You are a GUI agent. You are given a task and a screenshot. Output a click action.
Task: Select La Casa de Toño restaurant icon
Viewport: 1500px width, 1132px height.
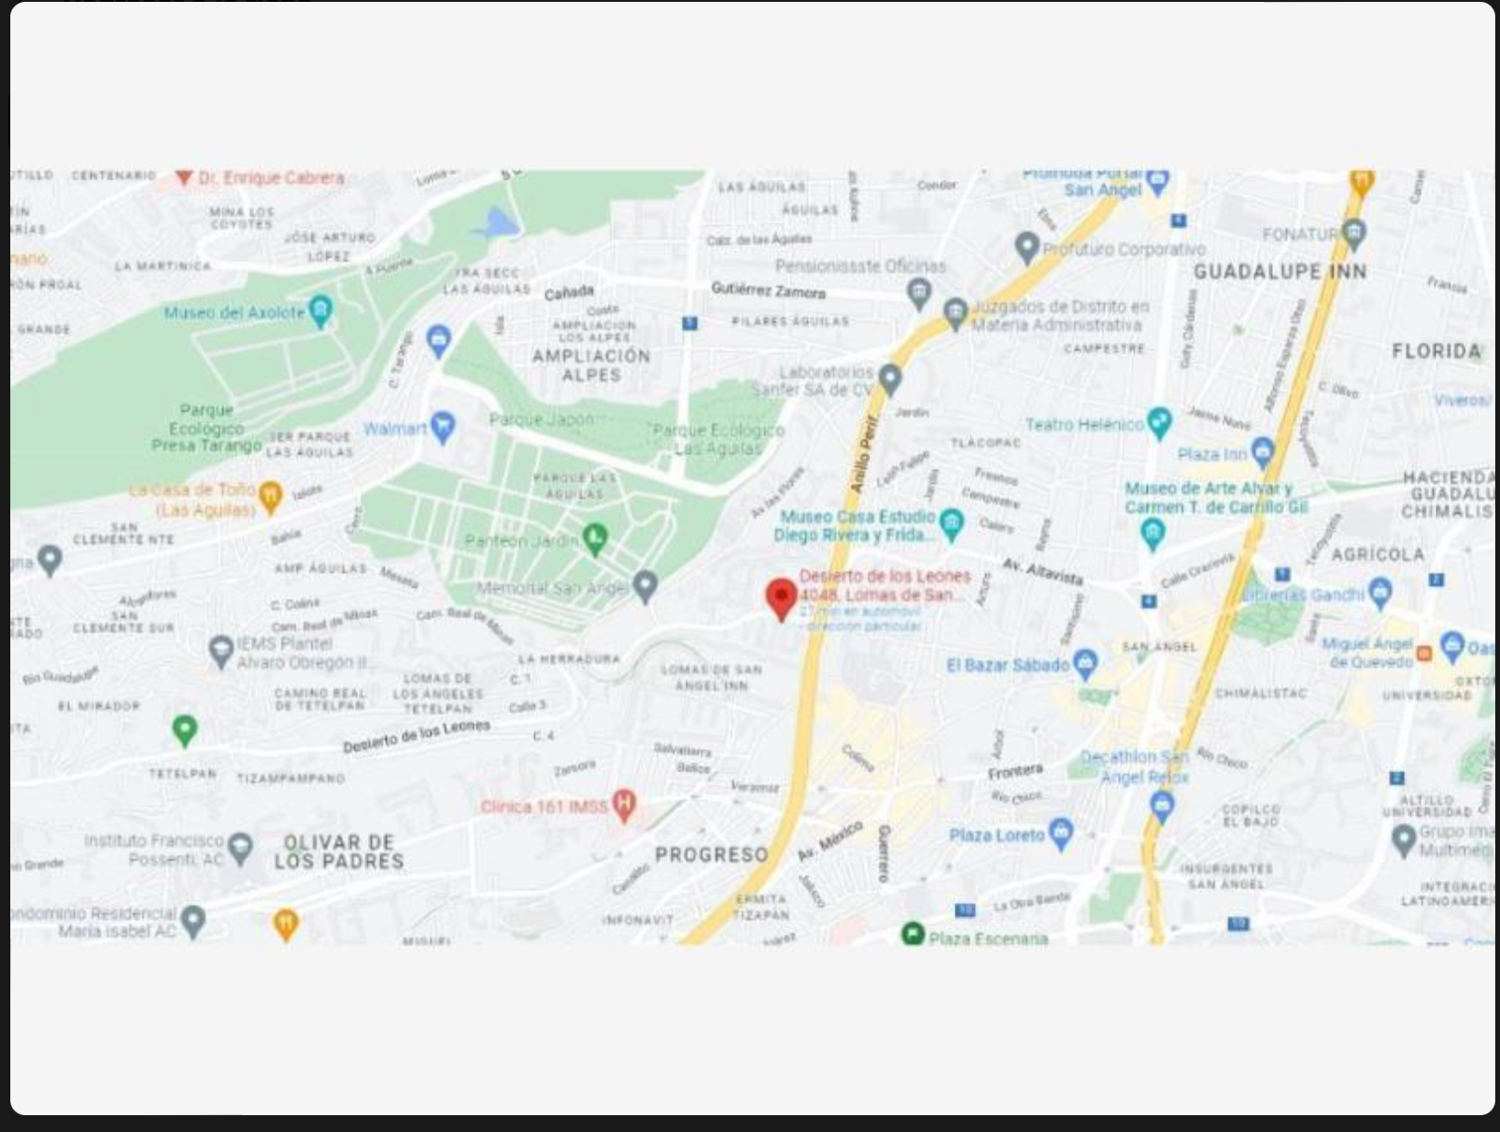click(x=270, y=497)
